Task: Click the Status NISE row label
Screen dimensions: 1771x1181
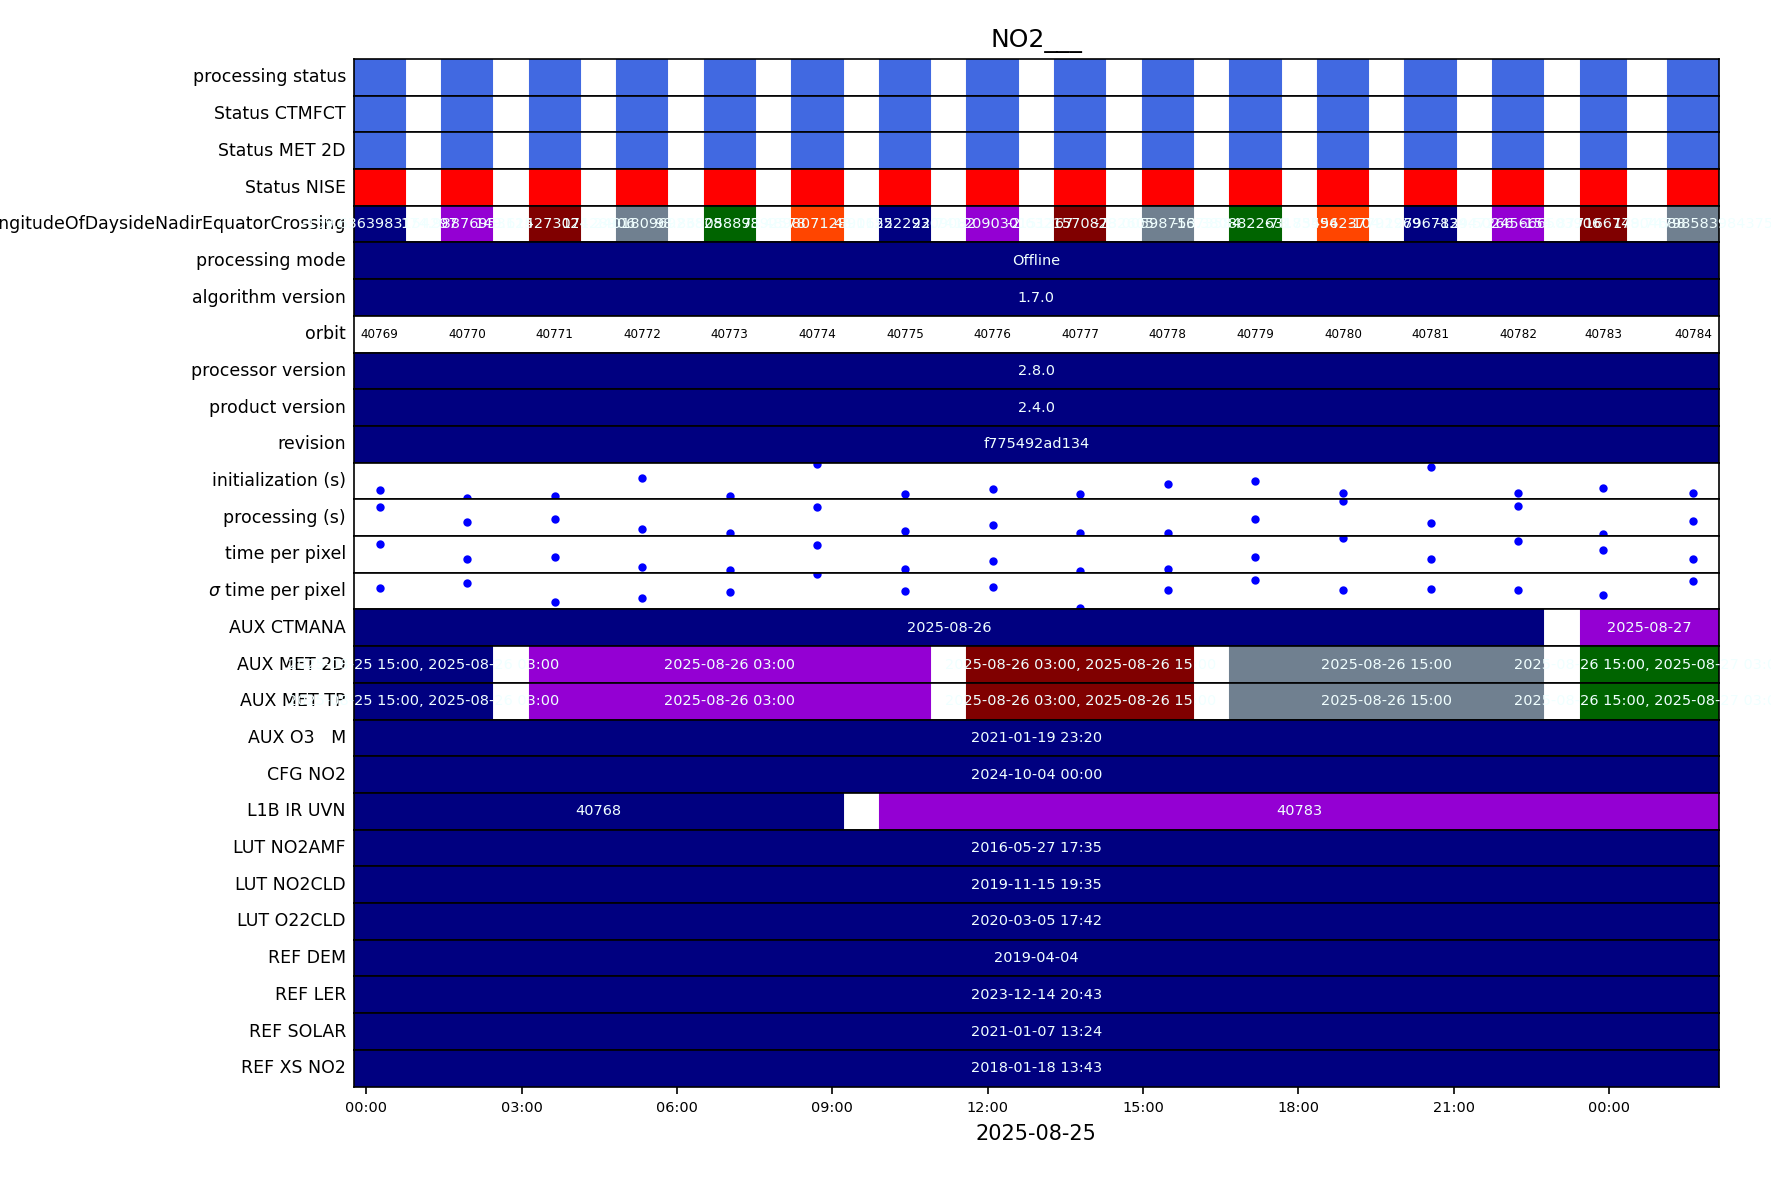Action: pyautogui.click(x=295, y=187)
